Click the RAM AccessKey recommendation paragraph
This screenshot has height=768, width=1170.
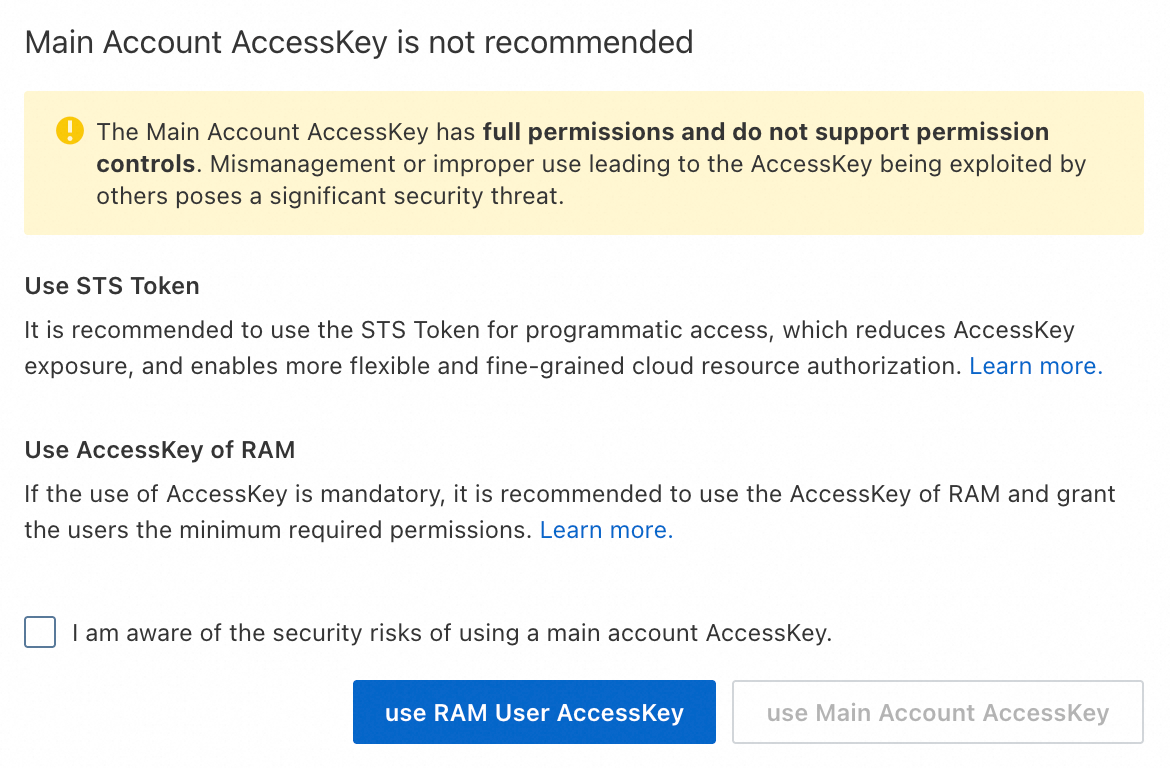569,494
